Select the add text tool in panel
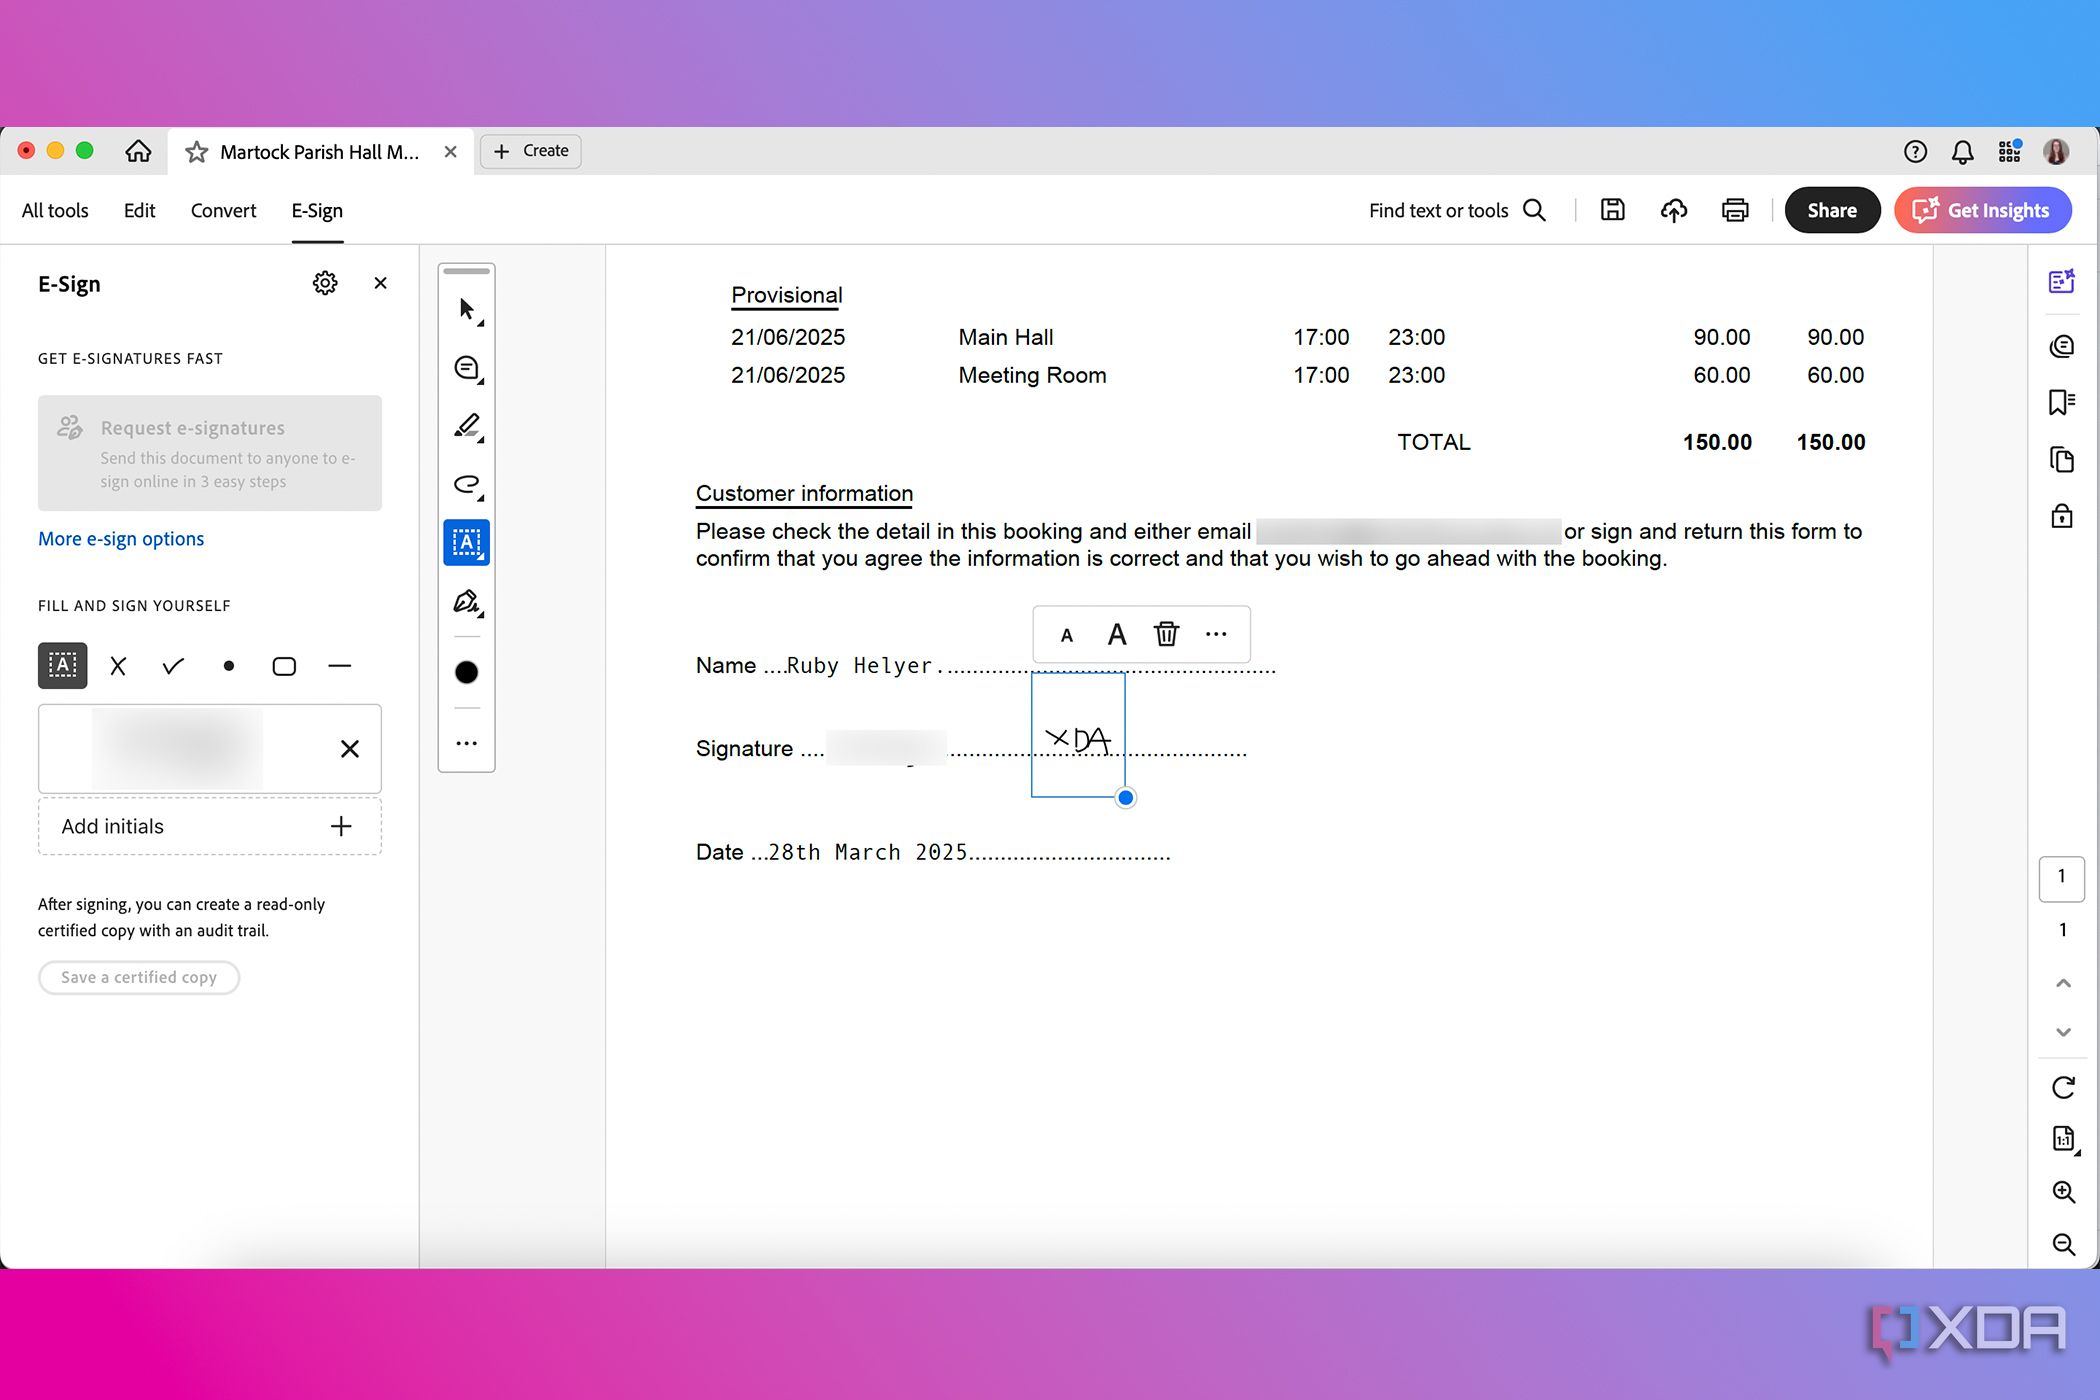 pos(63,666)
